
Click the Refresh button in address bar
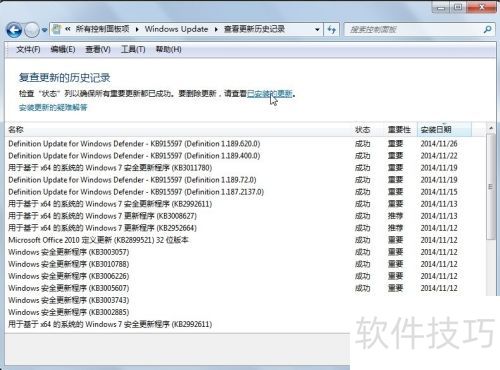coord(331,30)
